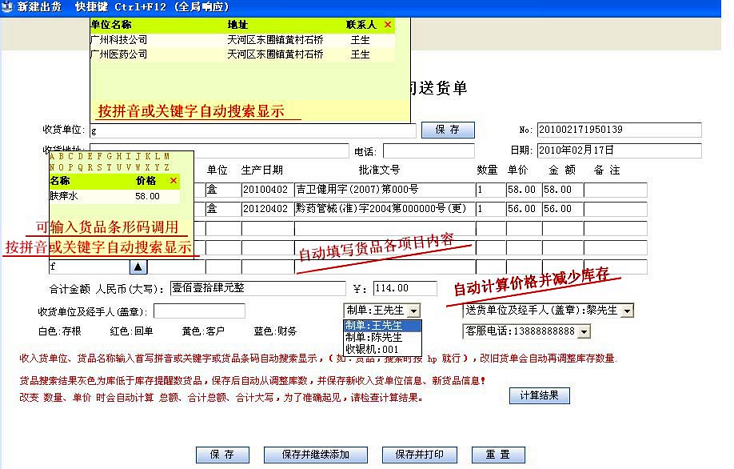Select 广州医药公司 row in the search results
The image size is (734, 469).
242,54
